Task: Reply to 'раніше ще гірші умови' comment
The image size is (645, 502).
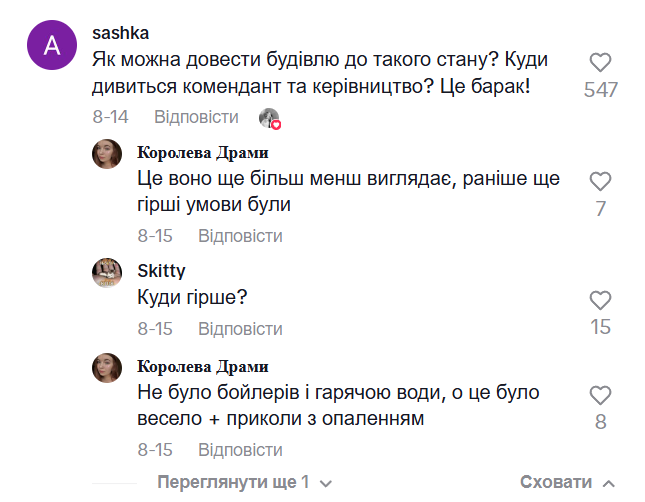Action: point(240,236)
